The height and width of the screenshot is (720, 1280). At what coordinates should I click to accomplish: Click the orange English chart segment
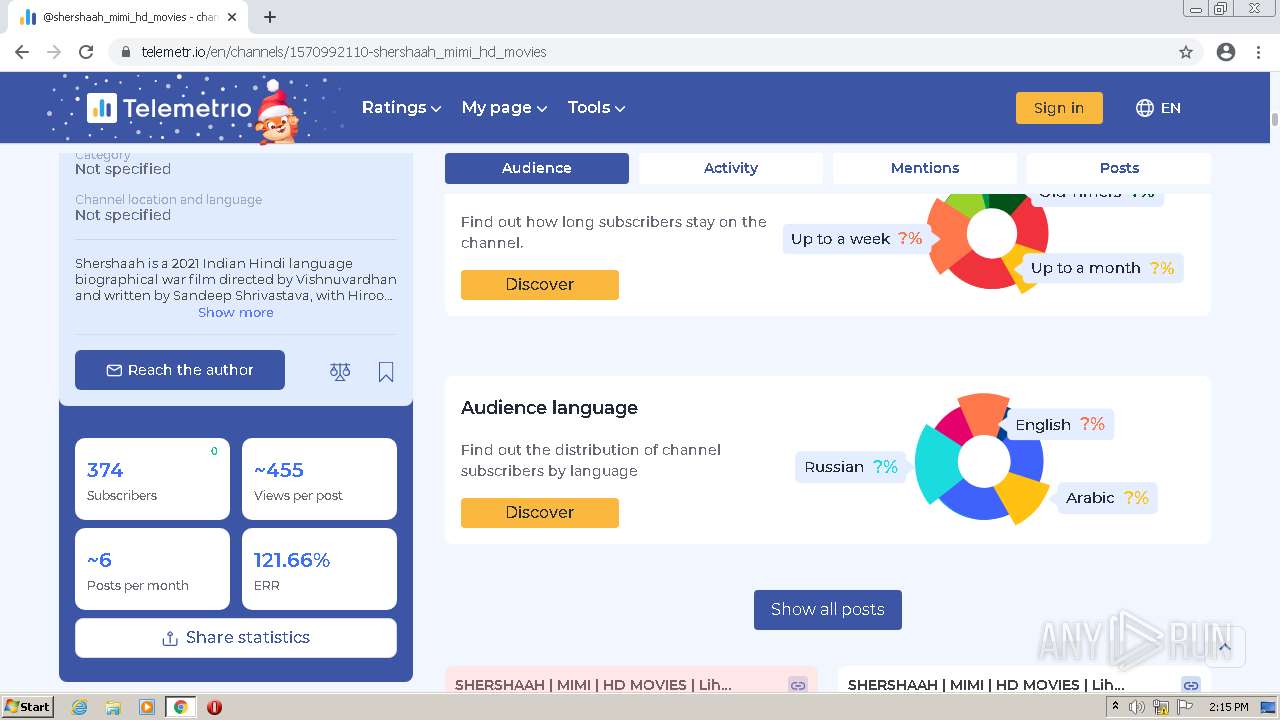(x=984, y=412)
